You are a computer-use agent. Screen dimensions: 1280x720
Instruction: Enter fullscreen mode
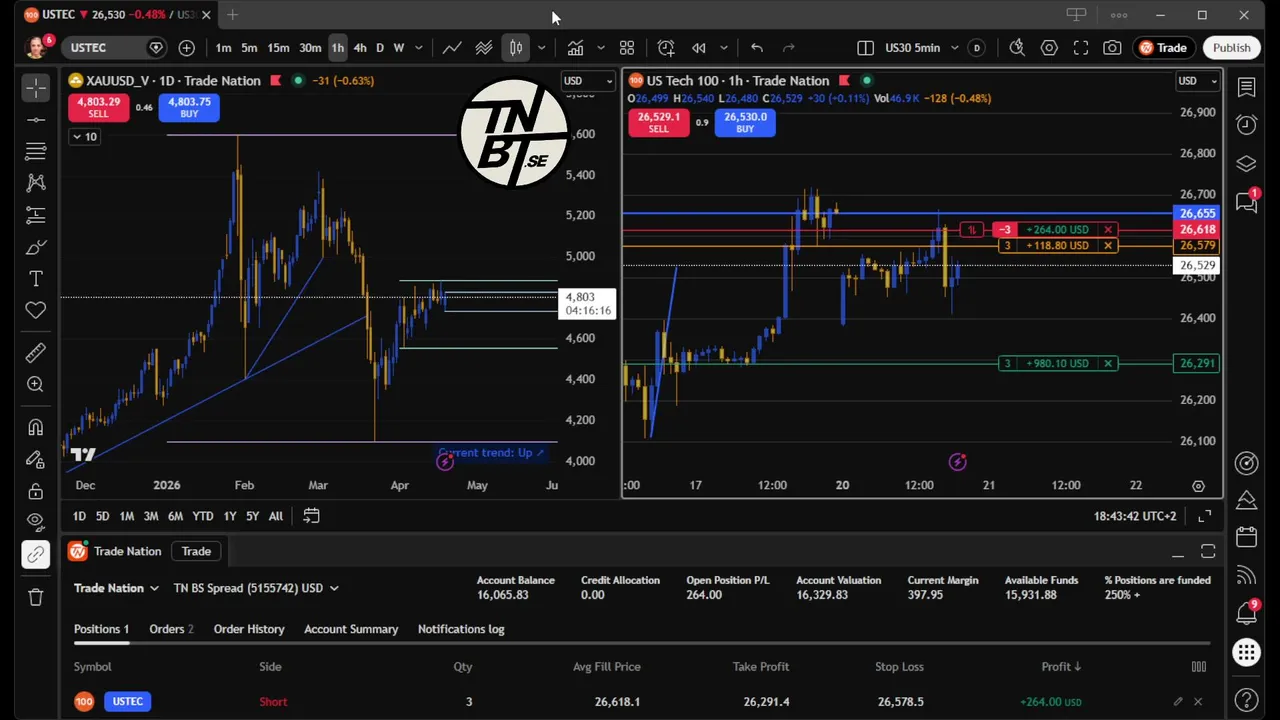tap(1081, 48)
